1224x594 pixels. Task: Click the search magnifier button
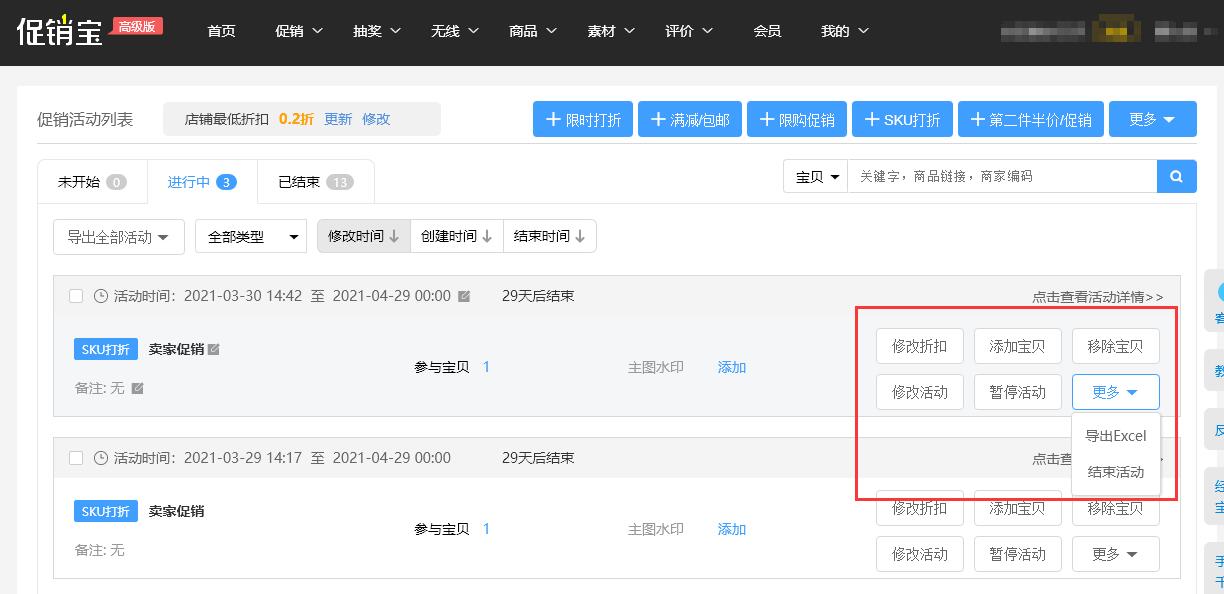click(1176, 176)
